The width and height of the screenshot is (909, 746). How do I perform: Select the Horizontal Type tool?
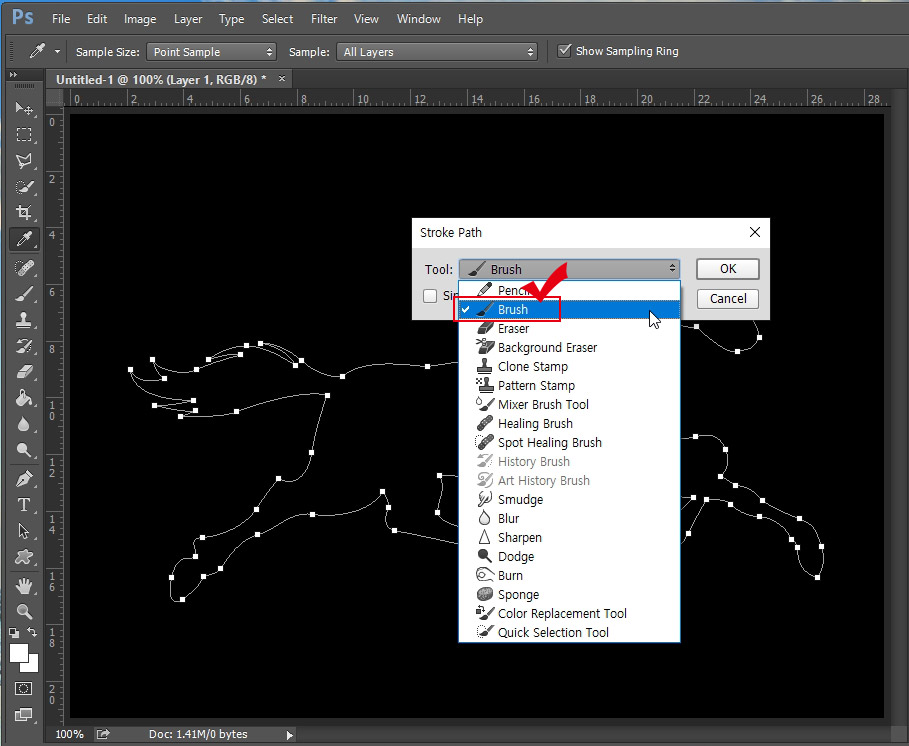click(x=24, y=505)
